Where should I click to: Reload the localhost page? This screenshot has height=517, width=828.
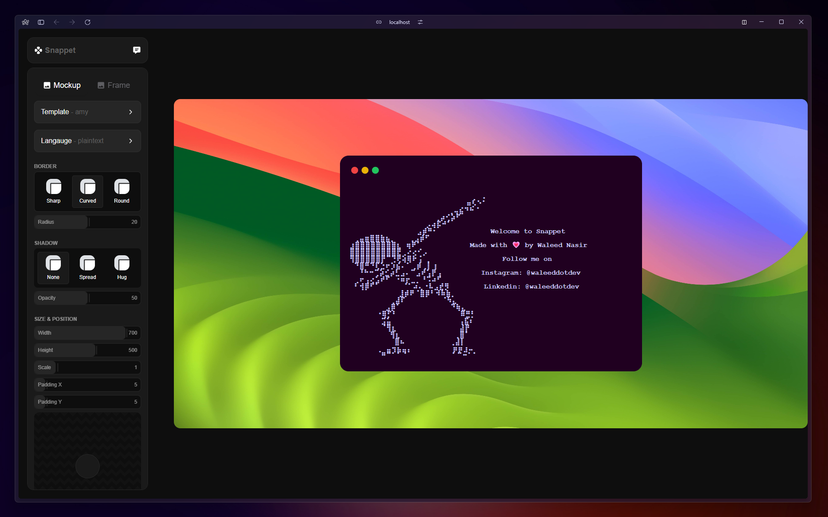pos(88,22)
